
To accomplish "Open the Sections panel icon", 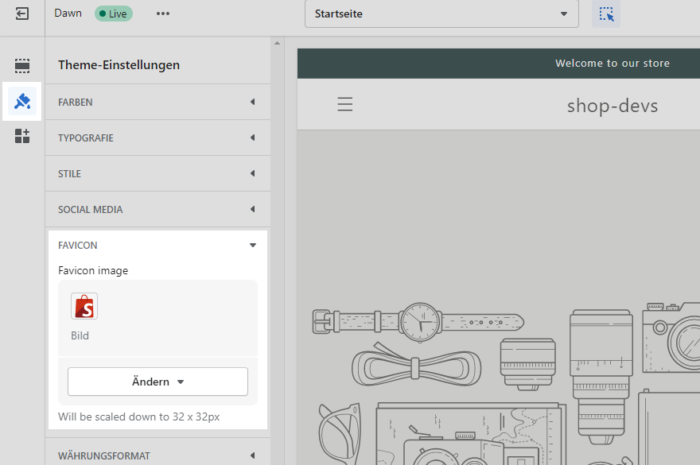I will pyautogui.click(x=22, y=66).
